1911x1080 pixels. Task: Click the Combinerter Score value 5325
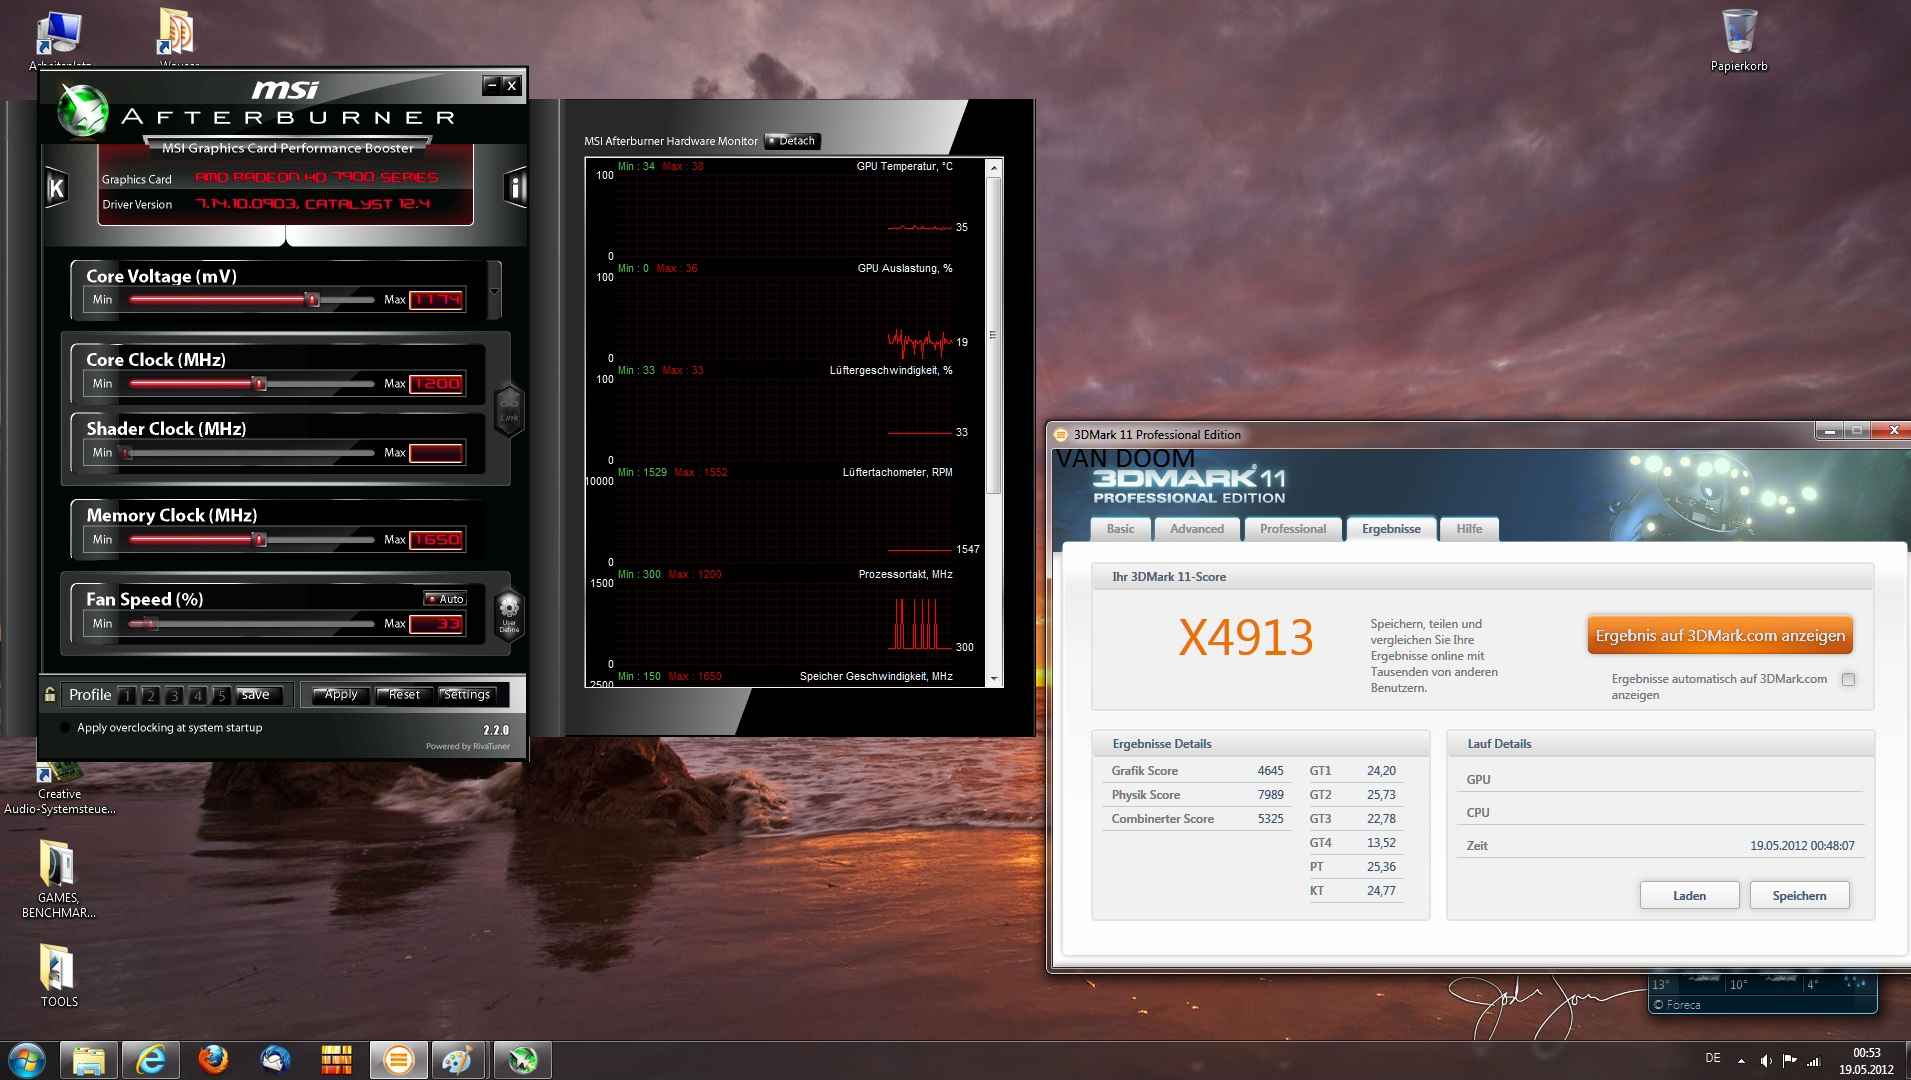(1270, 819)
